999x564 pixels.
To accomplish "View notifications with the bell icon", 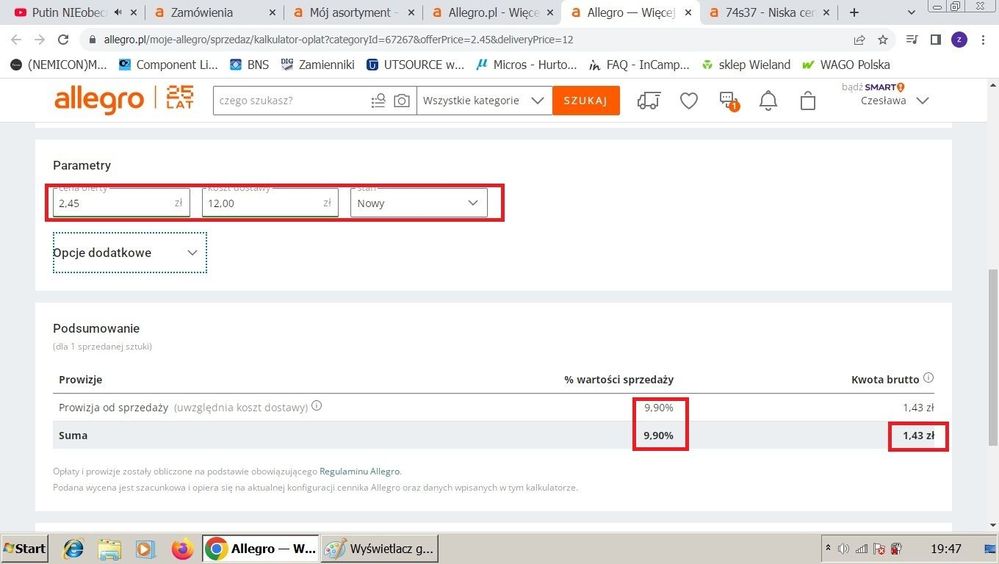I will pos(768,101).
